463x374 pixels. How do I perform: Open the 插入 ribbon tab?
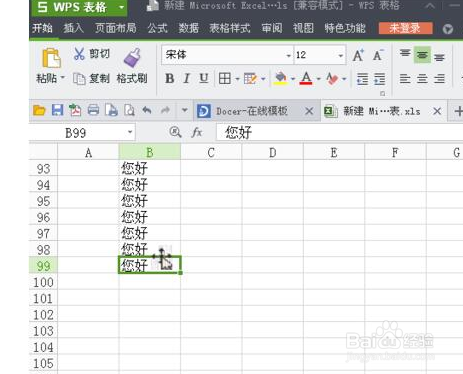pos(73,28)
